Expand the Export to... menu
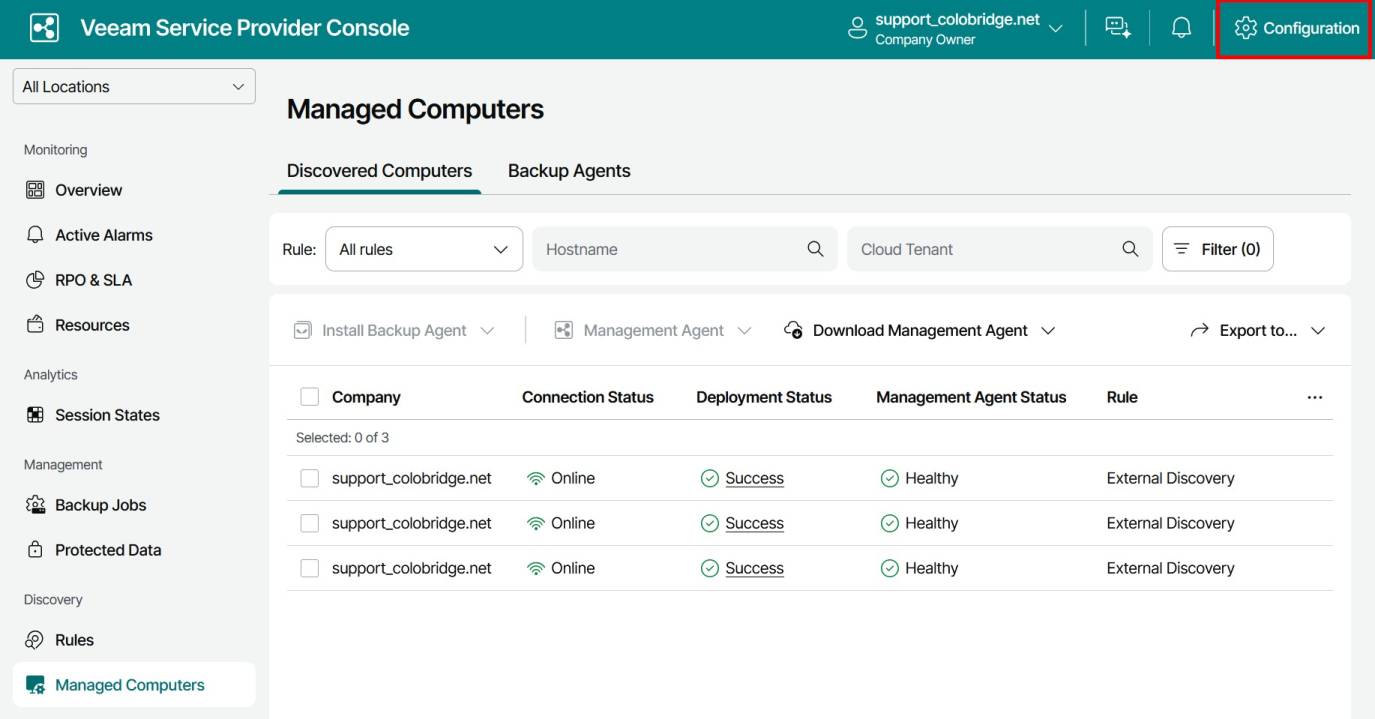The height and width of the screenshot is (719, 1375). 1257,330
